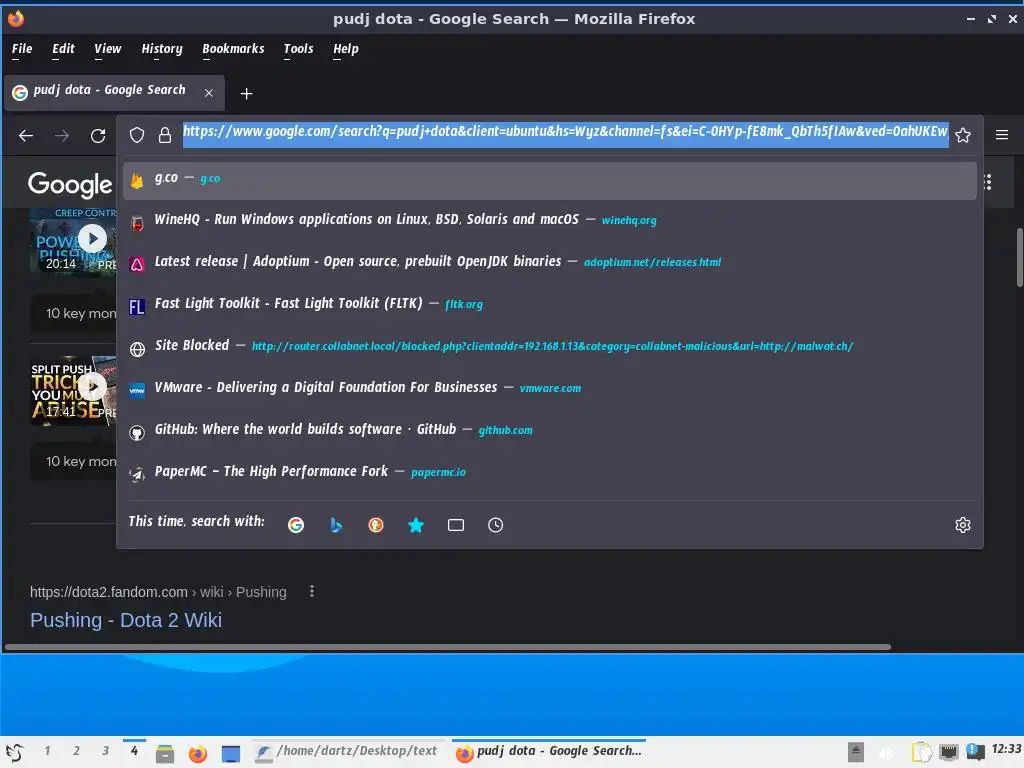Search history with the clock icon
This screenshot has width=1024, height=768.
tap(496, 524)
